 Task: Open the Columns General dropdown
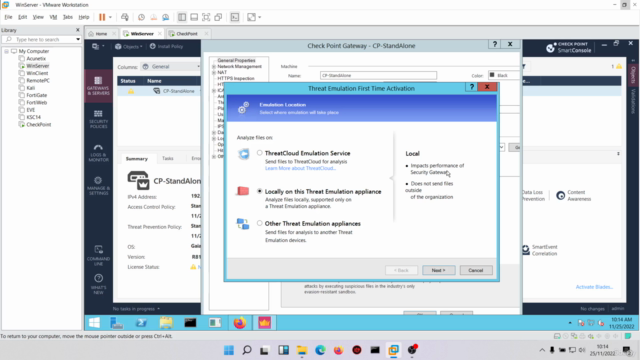[171, 67]
